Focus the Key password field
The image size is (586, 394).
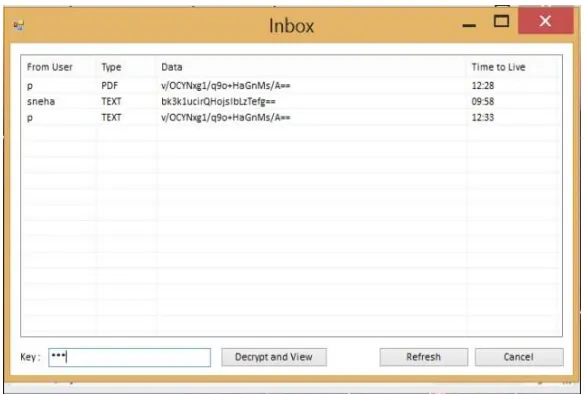tap(129, 357)
